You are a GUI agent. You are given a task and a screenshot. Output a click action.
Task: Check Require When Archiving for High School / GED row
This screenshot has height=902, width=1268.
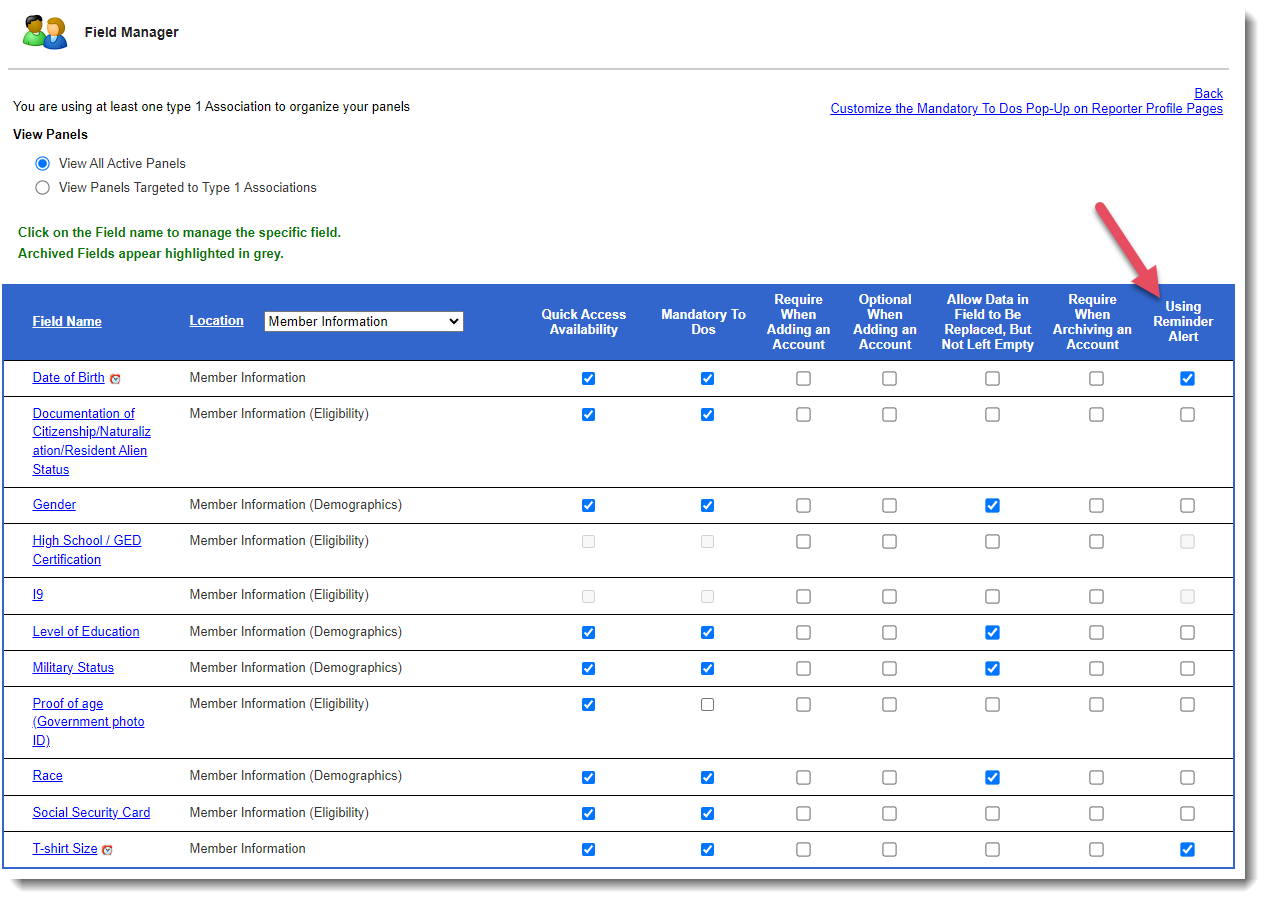(x=1096, y=542)
